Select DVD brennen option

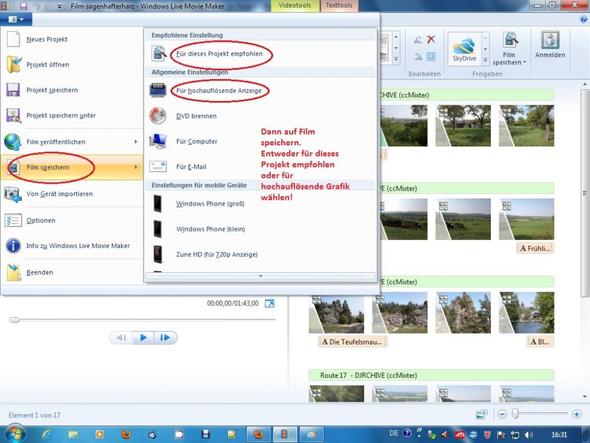[x=260, y=116]
